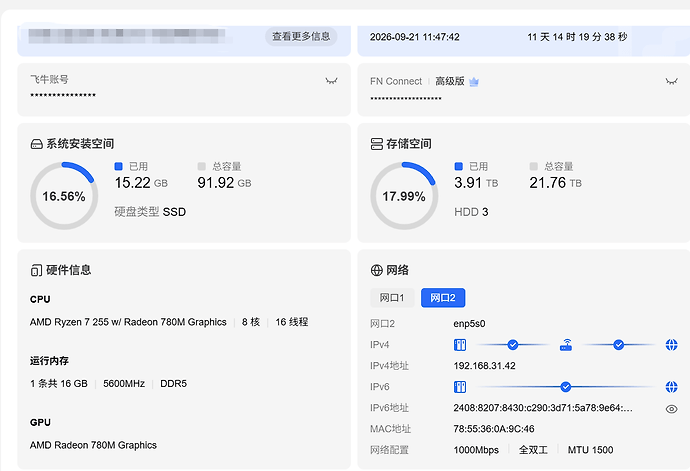Viewport: 690px width, 471px height.
Task: Click the 16.56% system usage ring
Action: [64, 196]
